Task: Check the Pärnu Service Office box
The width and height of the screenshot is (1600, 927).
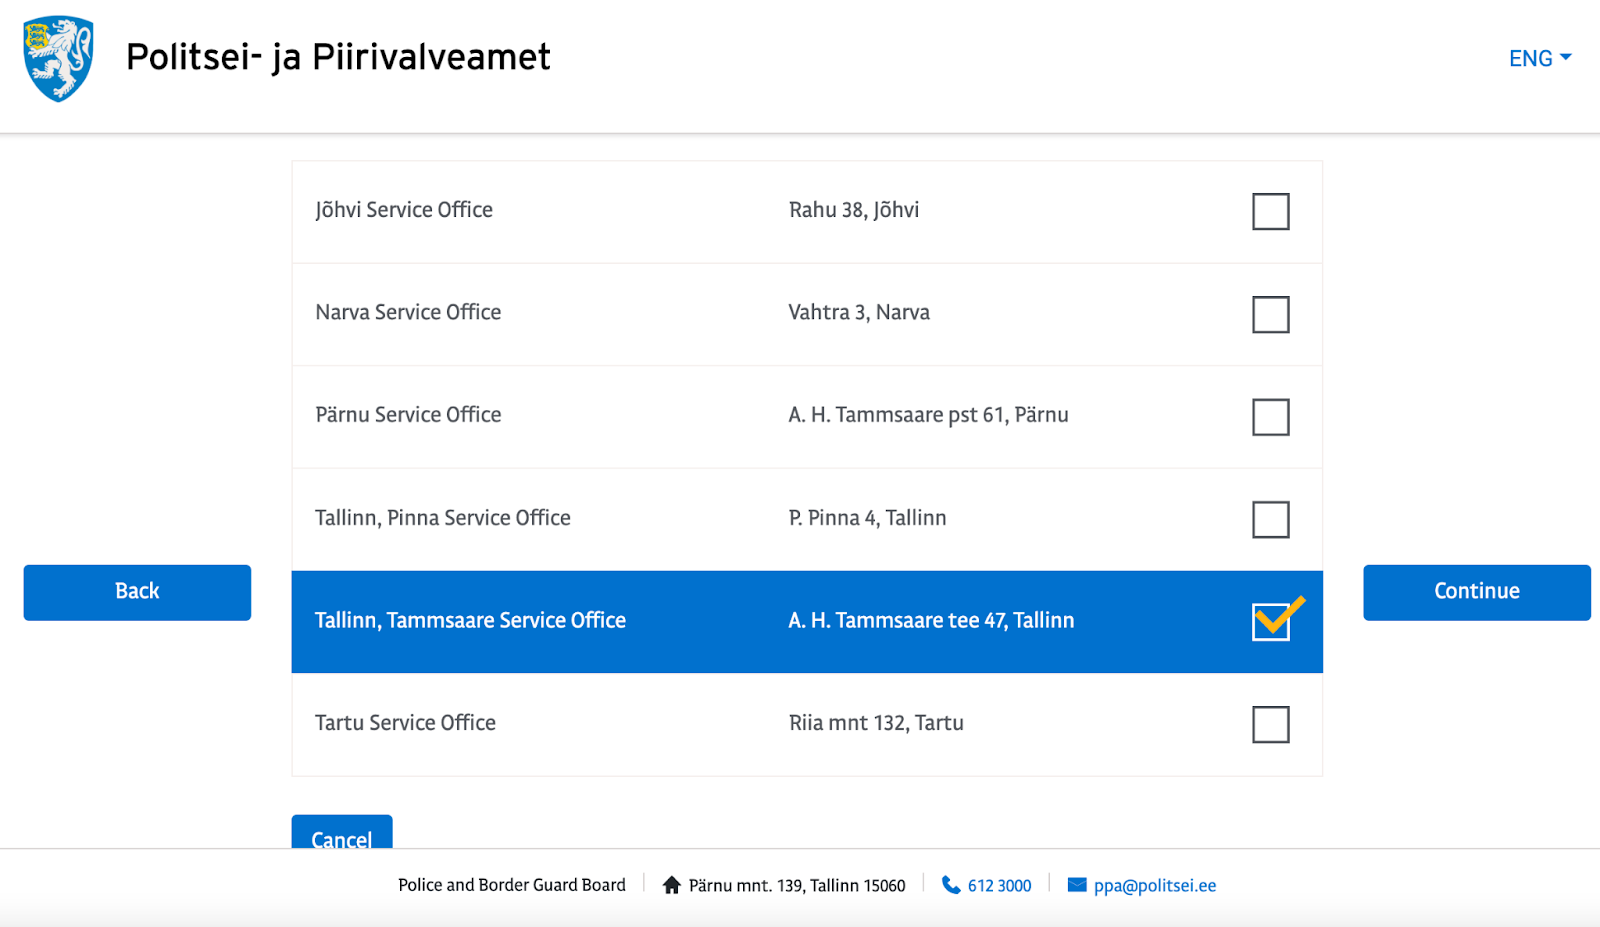Action: click(x=1270, y=417)
